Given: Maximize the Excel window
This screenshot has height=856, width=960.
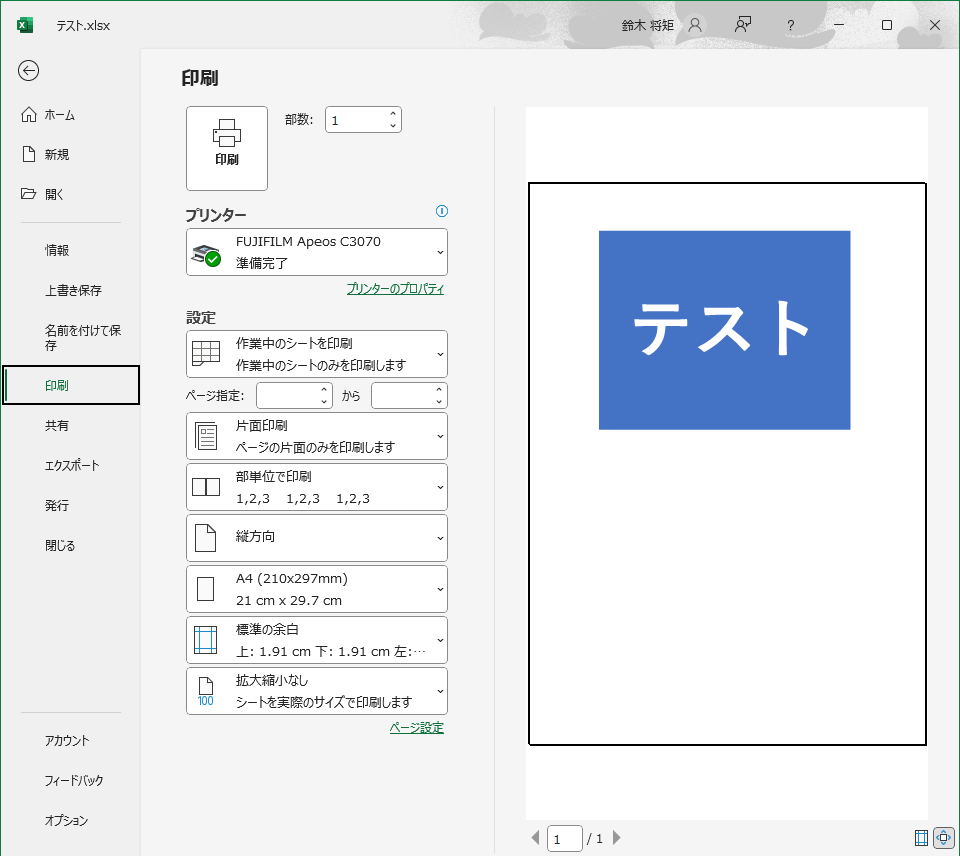Looking at the screenshot, I should tap(887, 25).
